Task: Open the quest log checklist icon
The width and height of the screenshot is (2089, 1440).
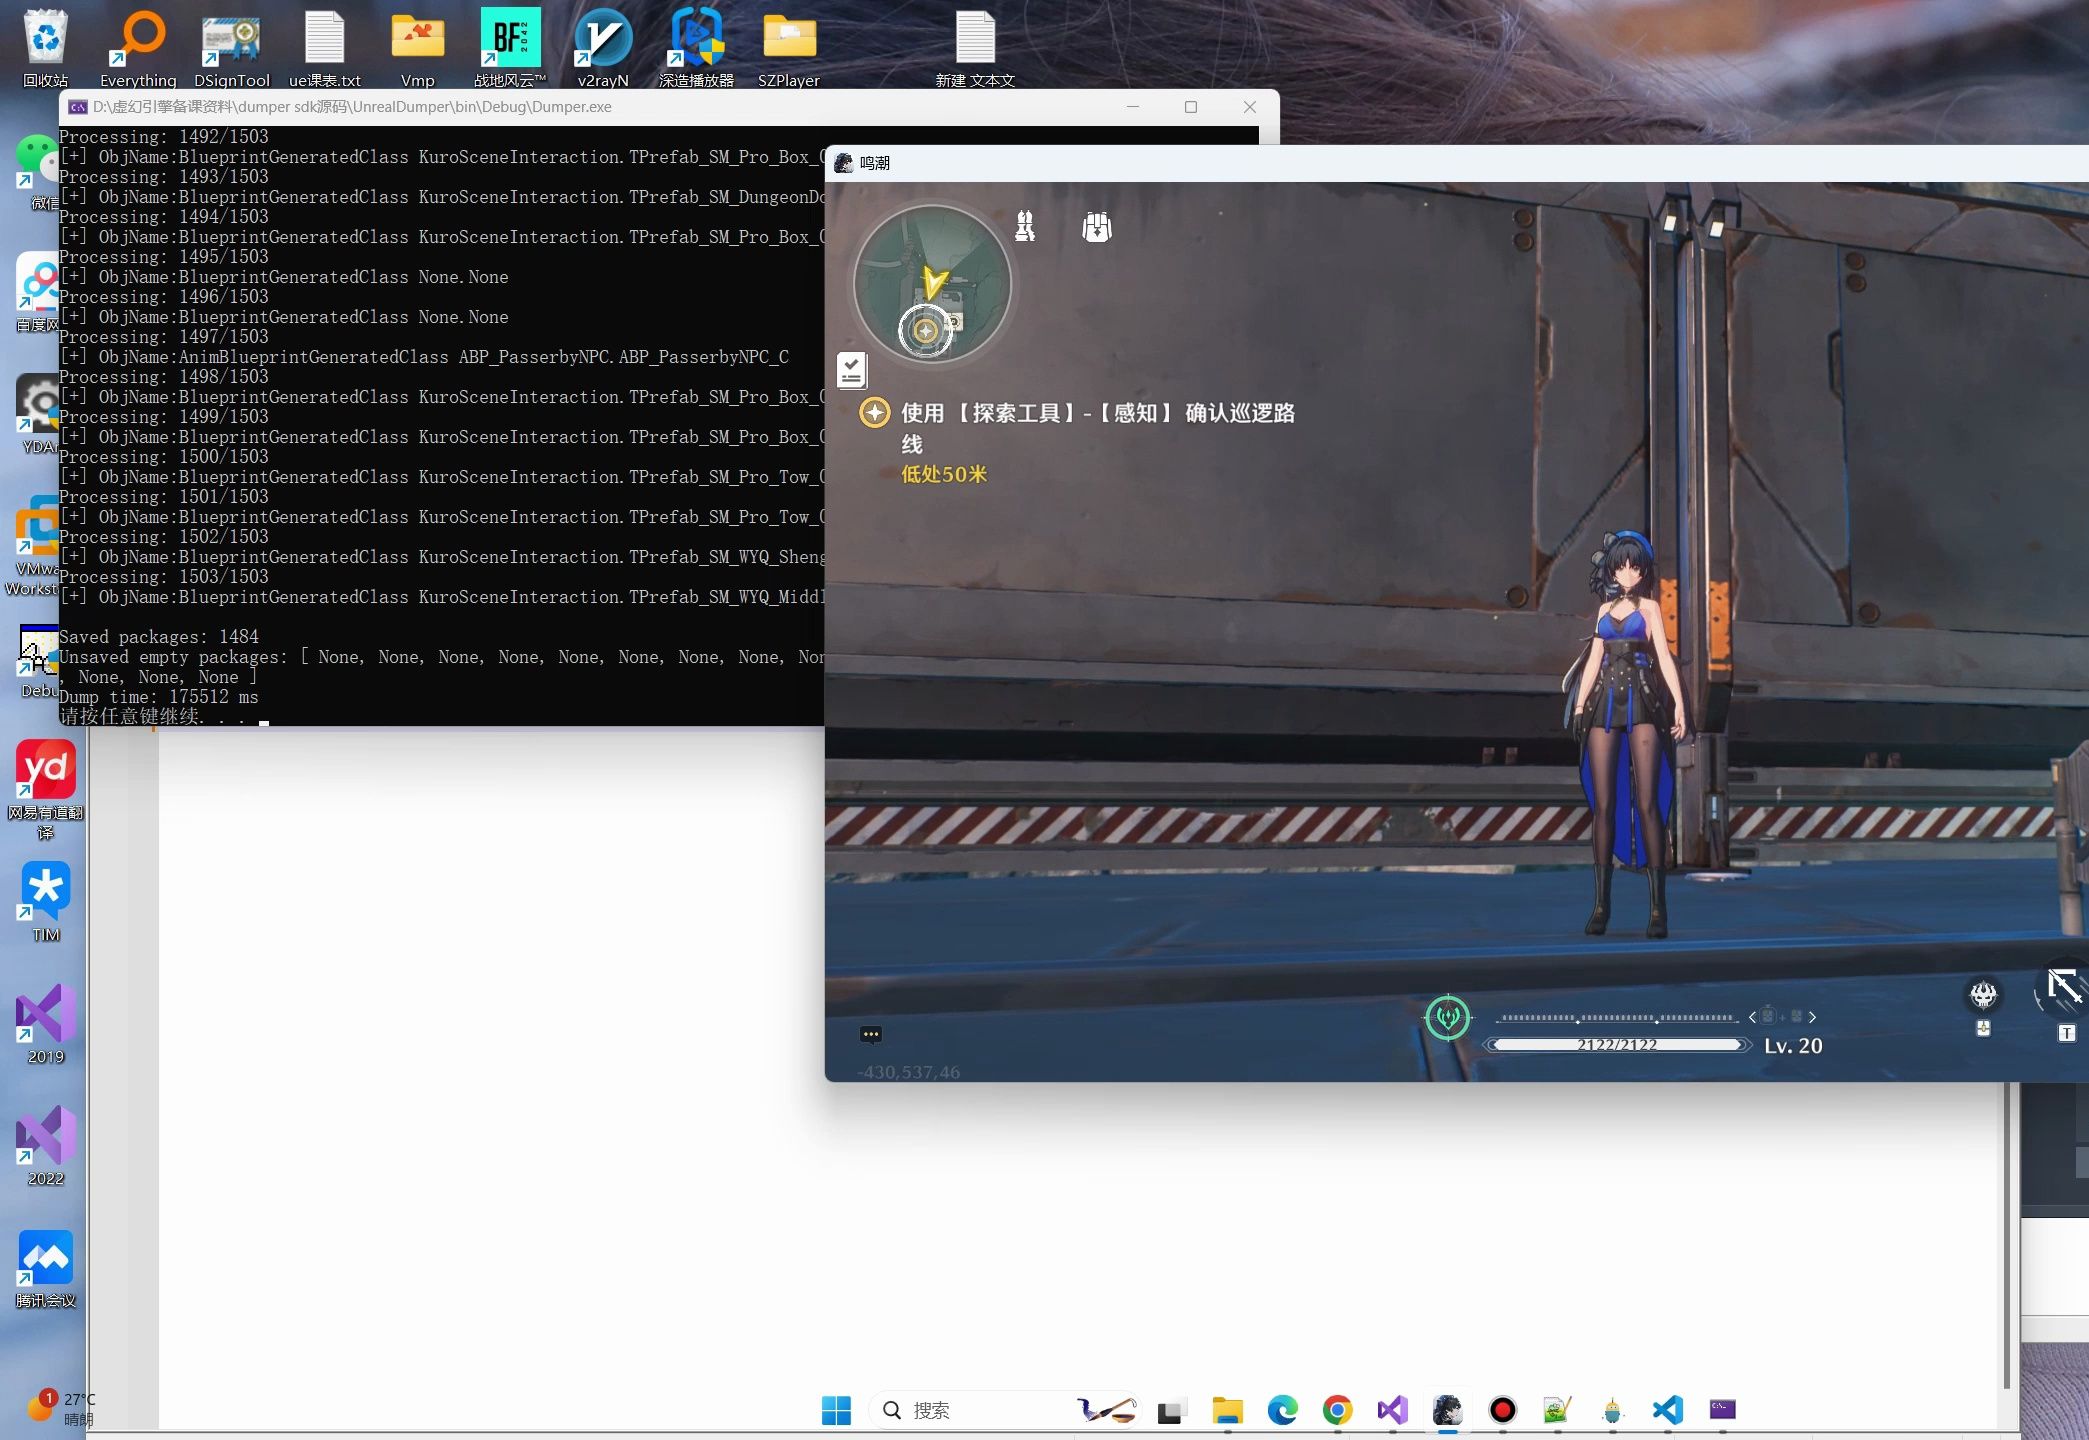Action: 852,370
